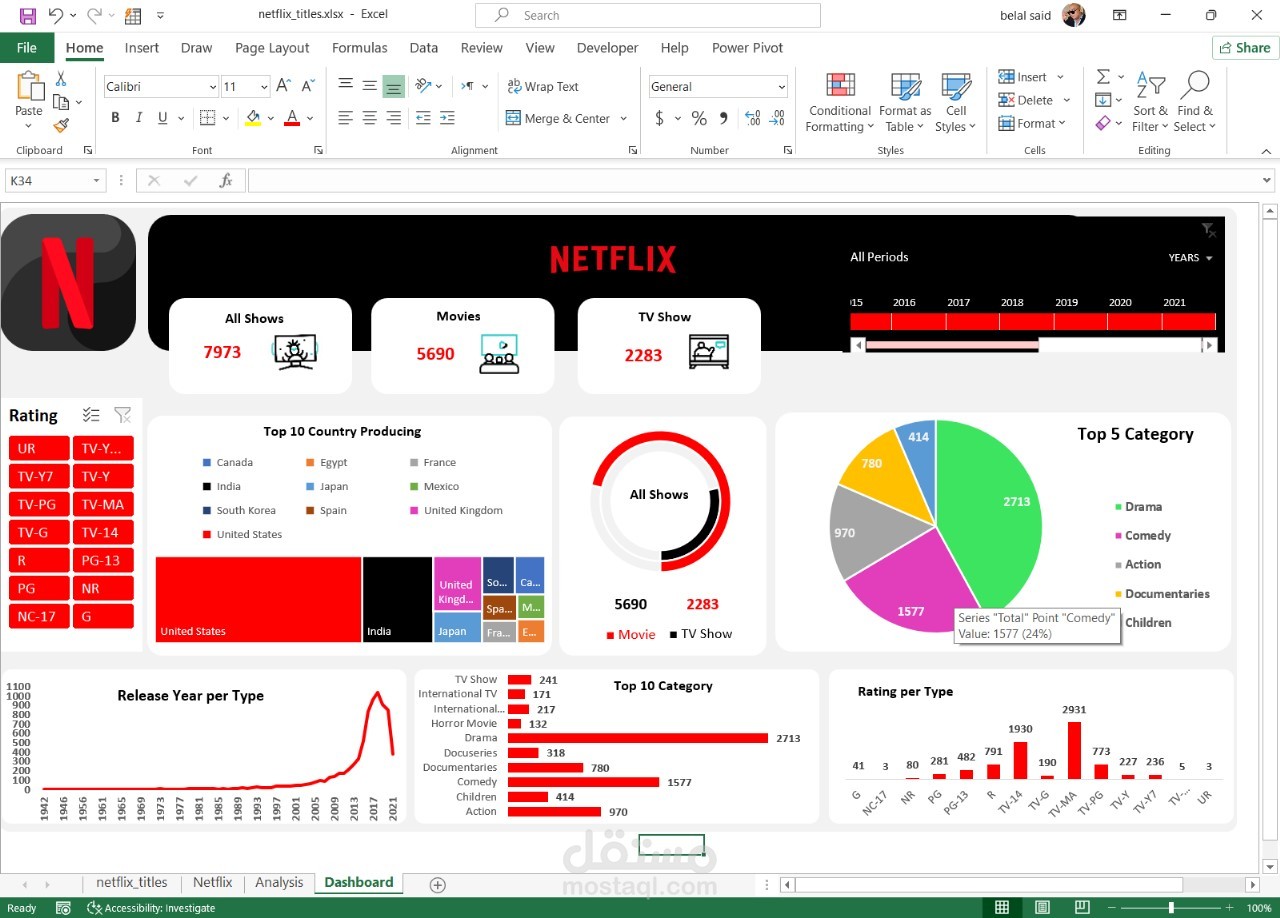Click Delete cells button
This screenshot has height=918, width=1280.
(1025, 100)
